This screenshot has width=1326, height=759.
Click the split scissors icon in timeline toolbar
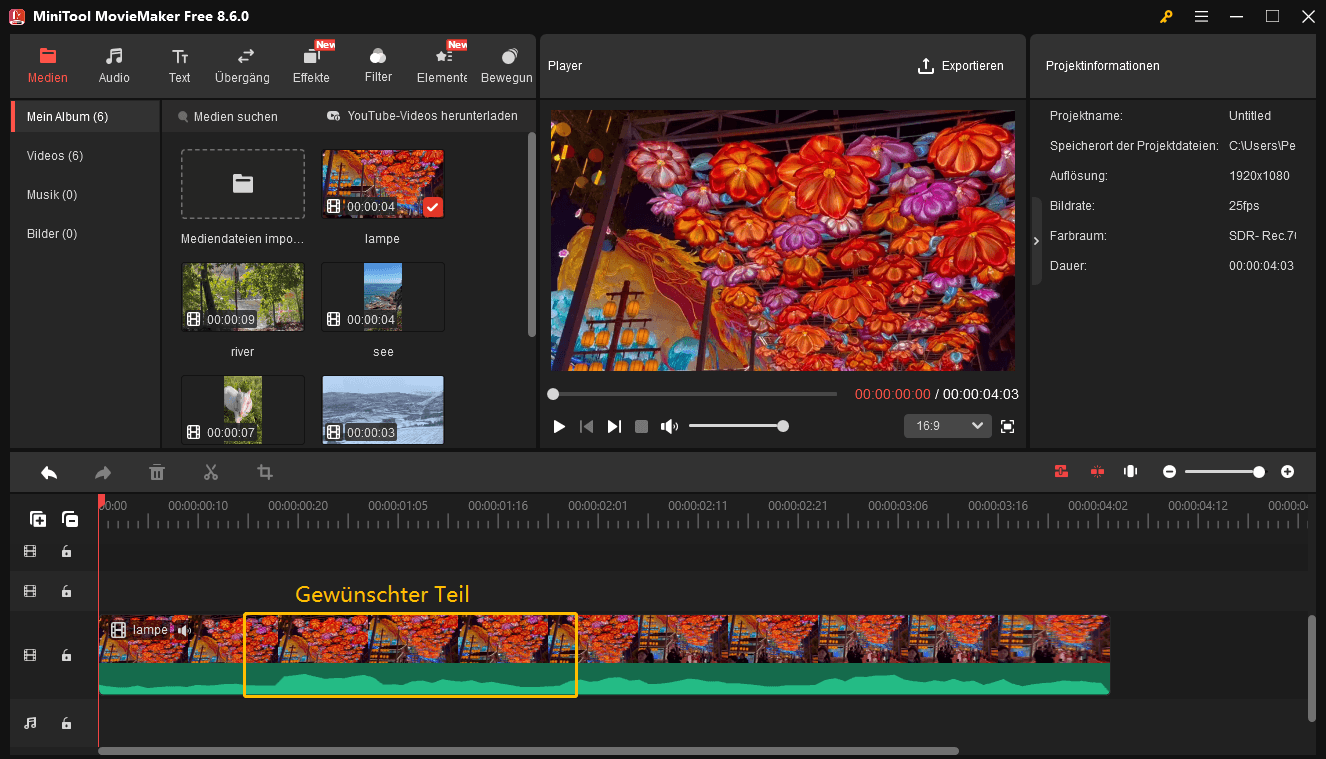[211, 472]
